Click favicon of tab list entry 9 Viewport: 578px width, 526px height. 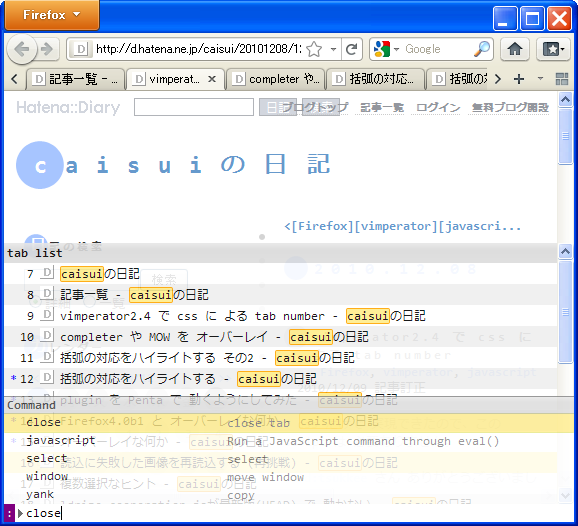tap(47, 315)
